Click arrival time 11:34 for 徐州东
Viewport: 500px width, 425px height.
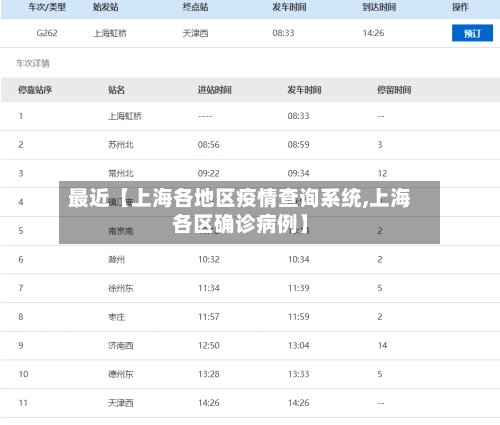[209, 288]
